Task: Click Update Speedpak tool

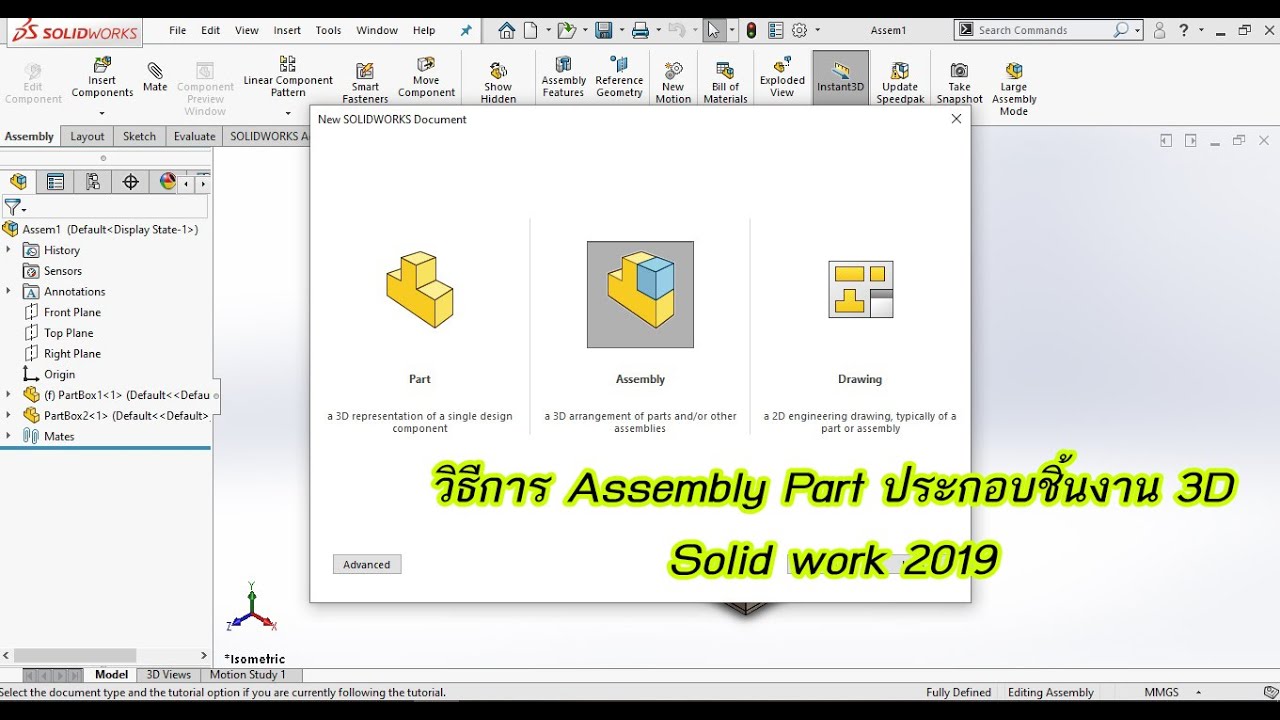Action: [x=900, y=82]
